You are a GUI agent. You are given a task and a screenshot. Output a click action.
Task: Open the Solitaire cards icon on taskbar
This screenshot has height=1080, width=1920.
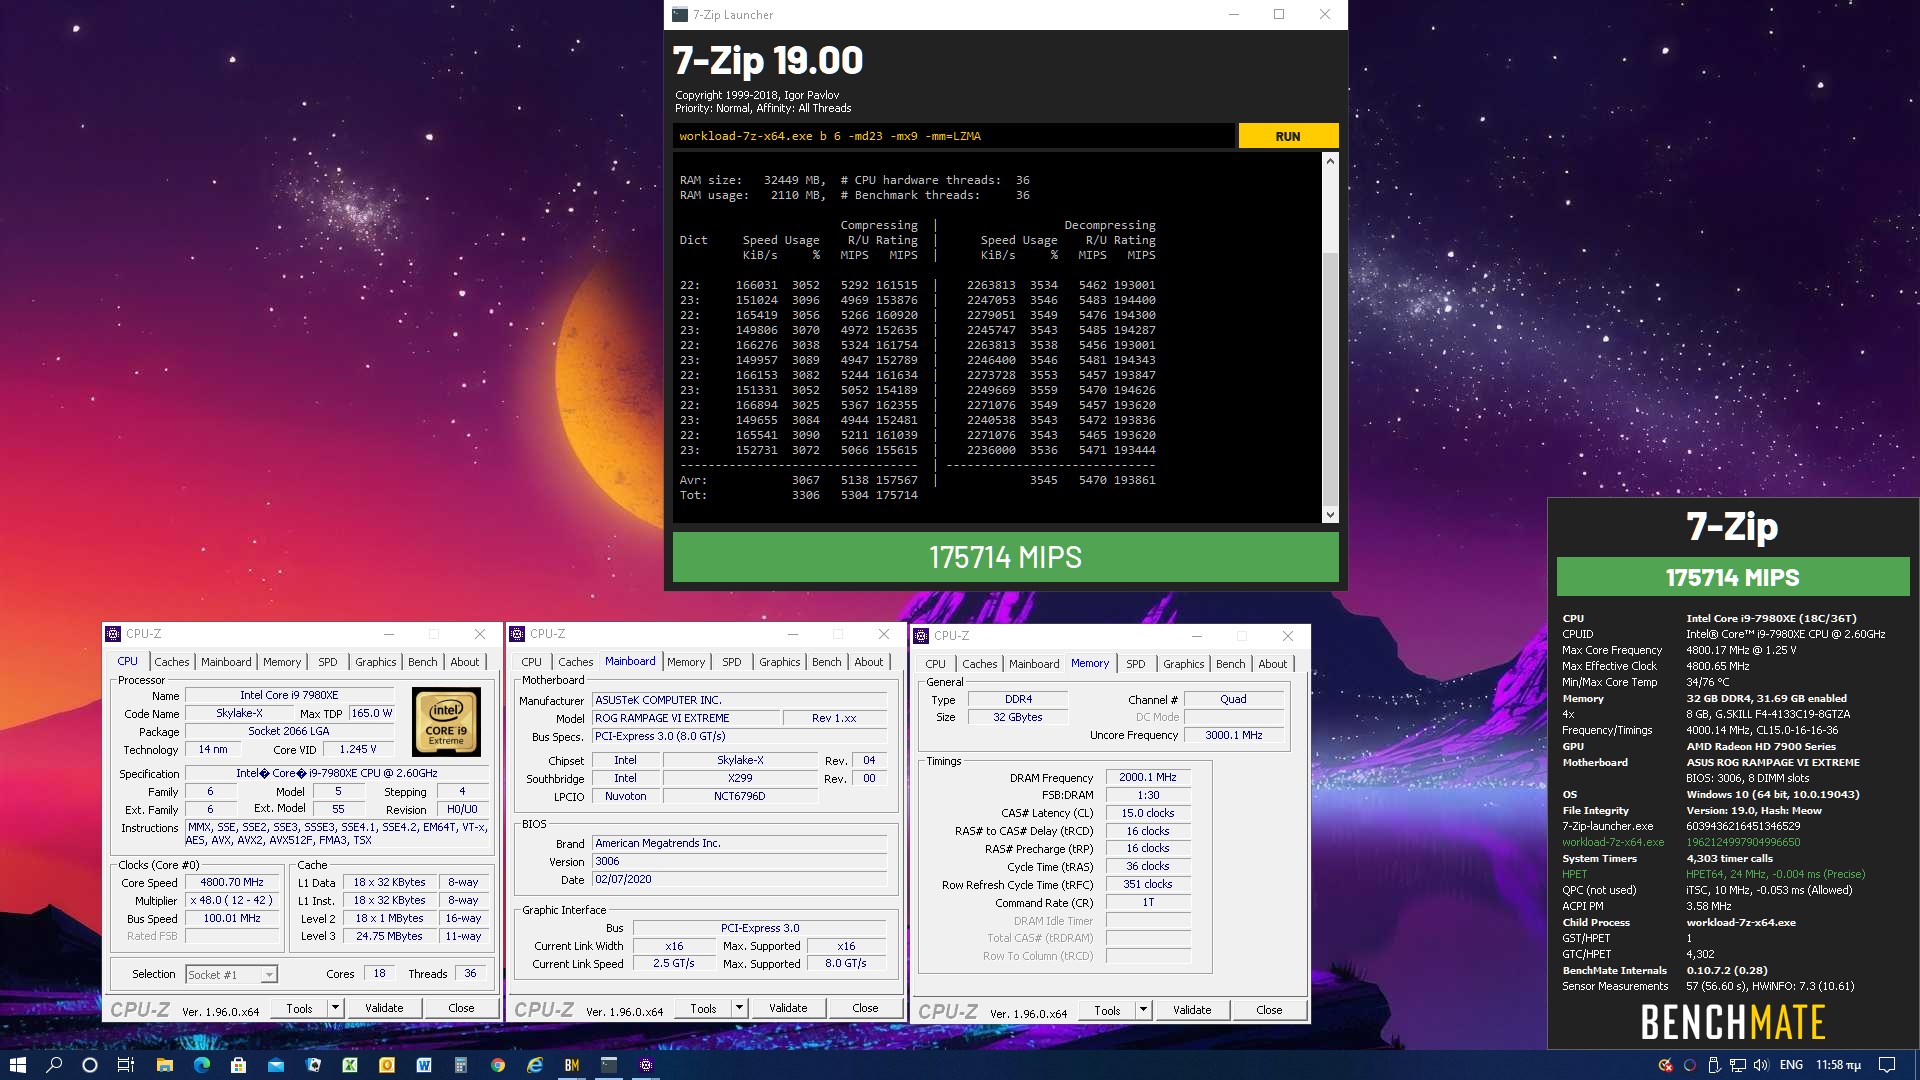(313, 1065)
